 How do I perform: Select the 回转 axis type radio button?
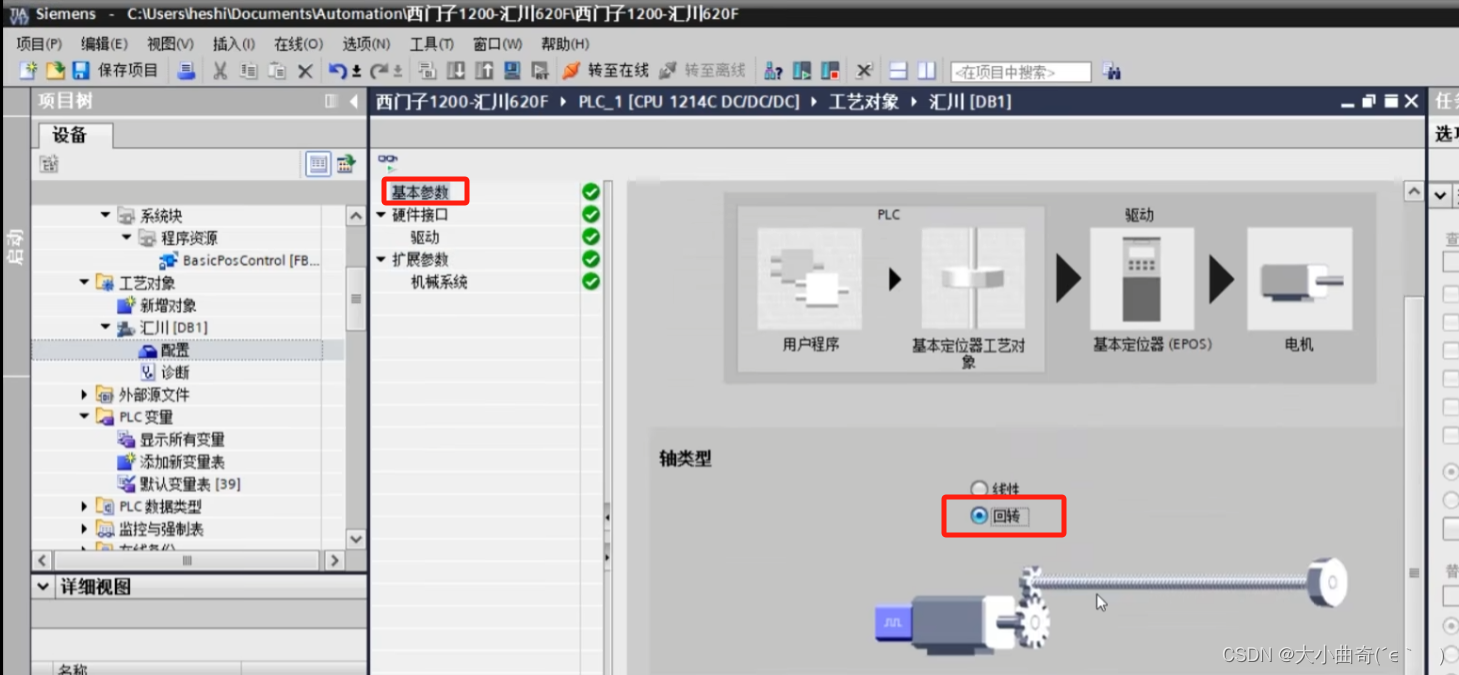pyautogui.click(x=979, y=516)
